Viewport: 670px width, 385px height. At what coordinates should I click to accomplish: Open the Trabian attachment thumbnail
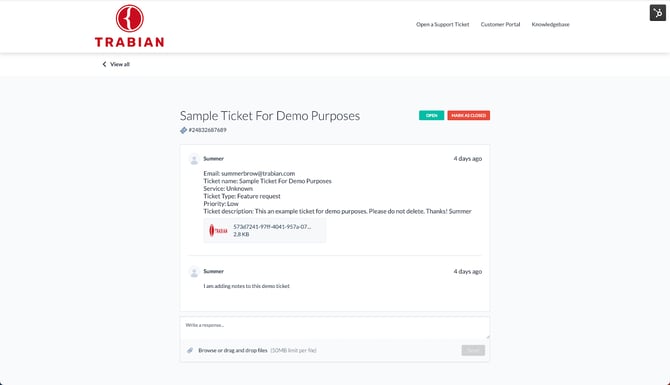tap(218, 231)
